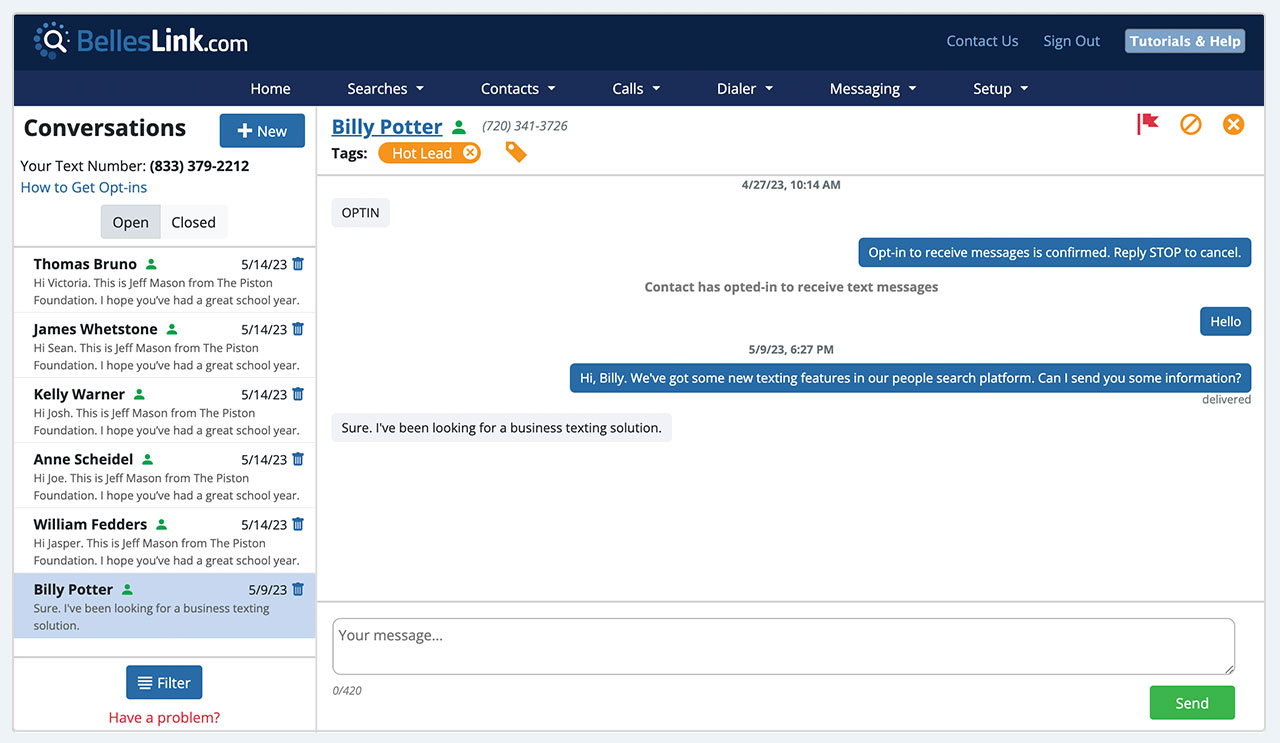Delete the Kelly Warner conversation
Screen dimensions: 1280x743
298,394
